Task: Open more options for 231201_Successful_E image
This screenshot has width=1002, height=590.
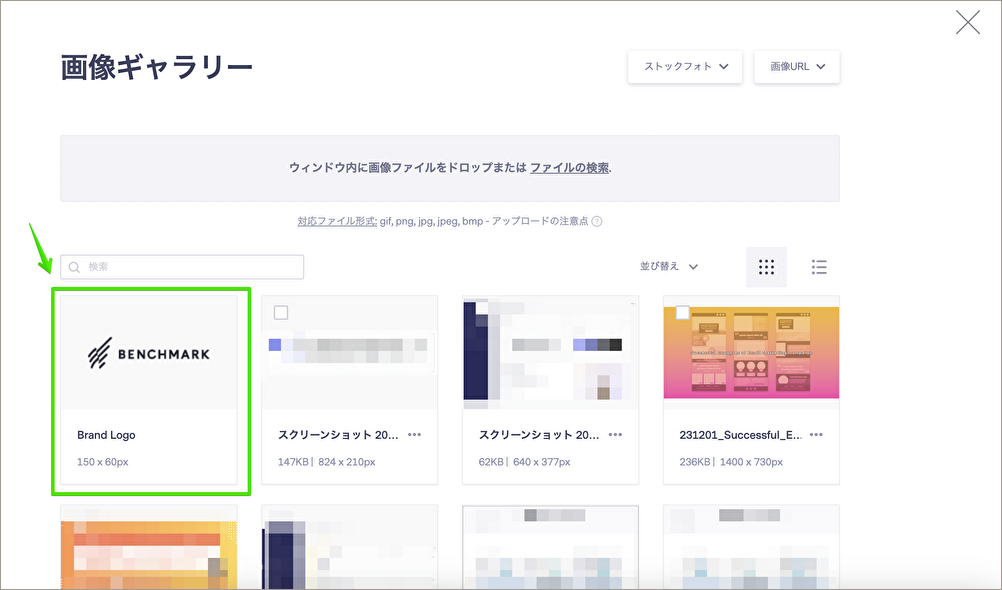Action: pos(816,435)
